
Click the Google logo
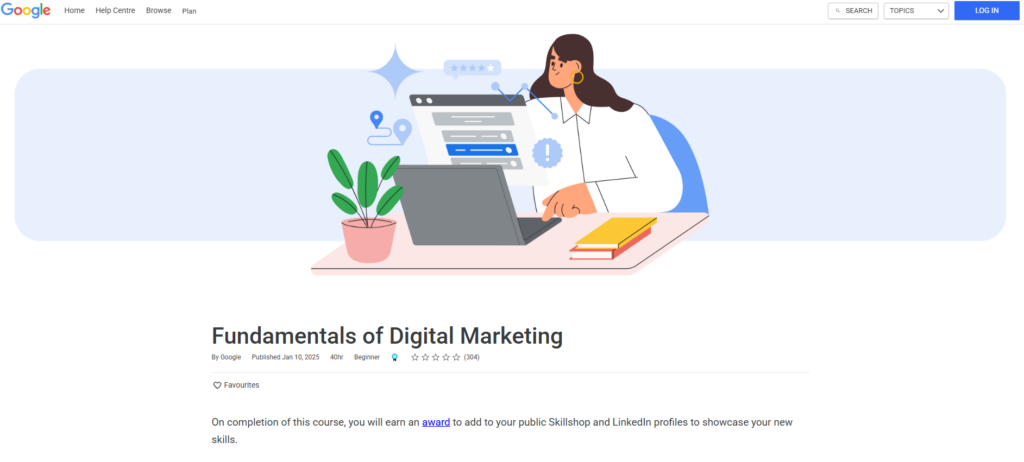pos(25,10)
